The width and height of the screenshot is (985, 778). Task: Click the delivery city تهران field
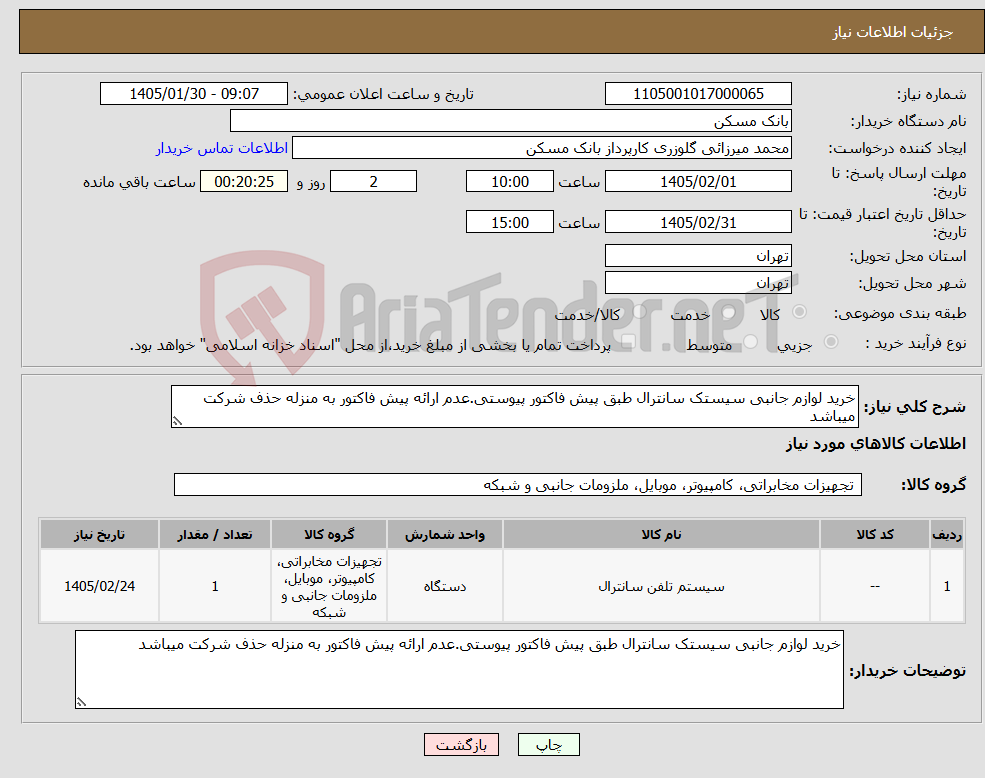(698, 283)
